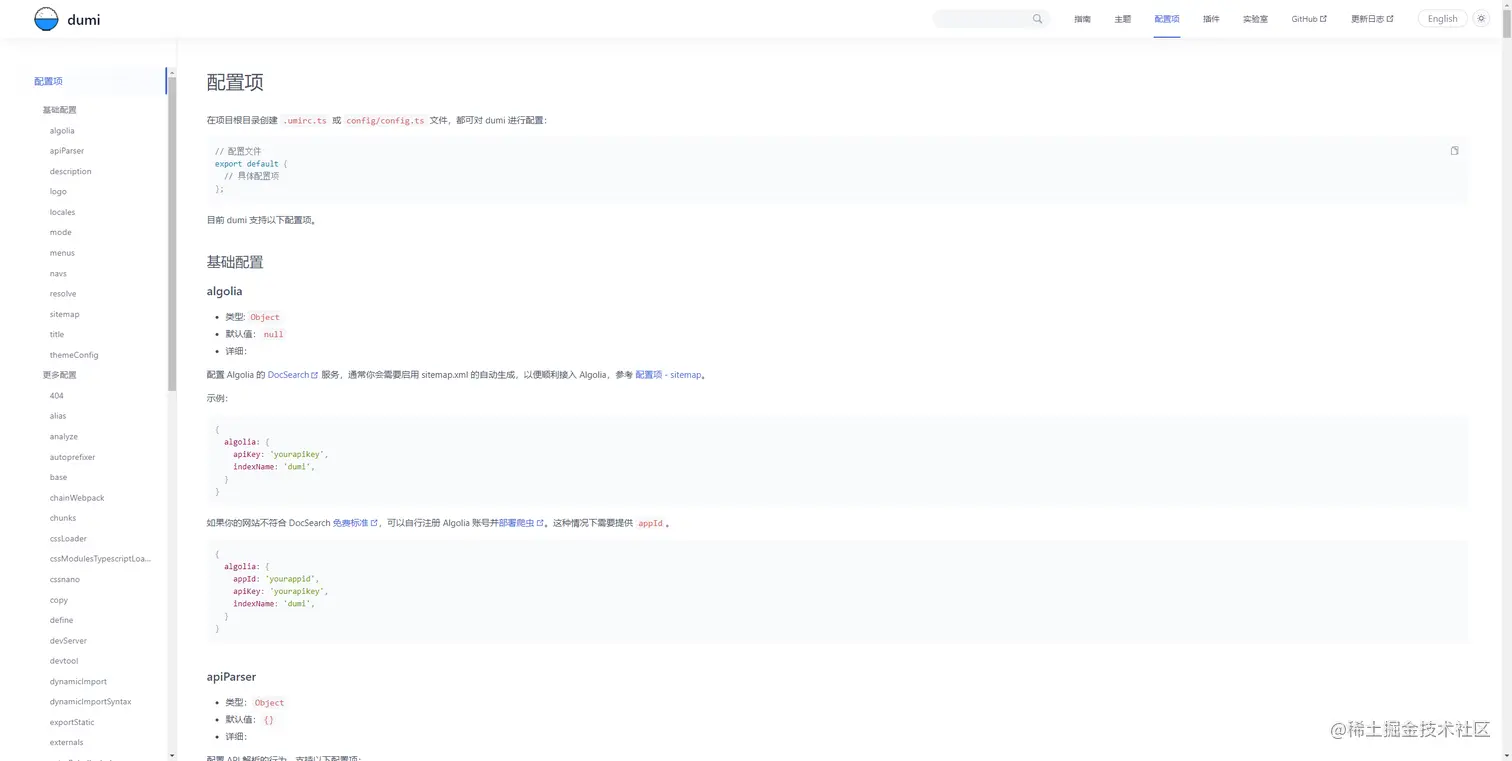Image resolution: width=1512 pixels, height=761 pixels.
Task: Select title in the sidebar
Action: pyautogui.click(x=57, y=335)
